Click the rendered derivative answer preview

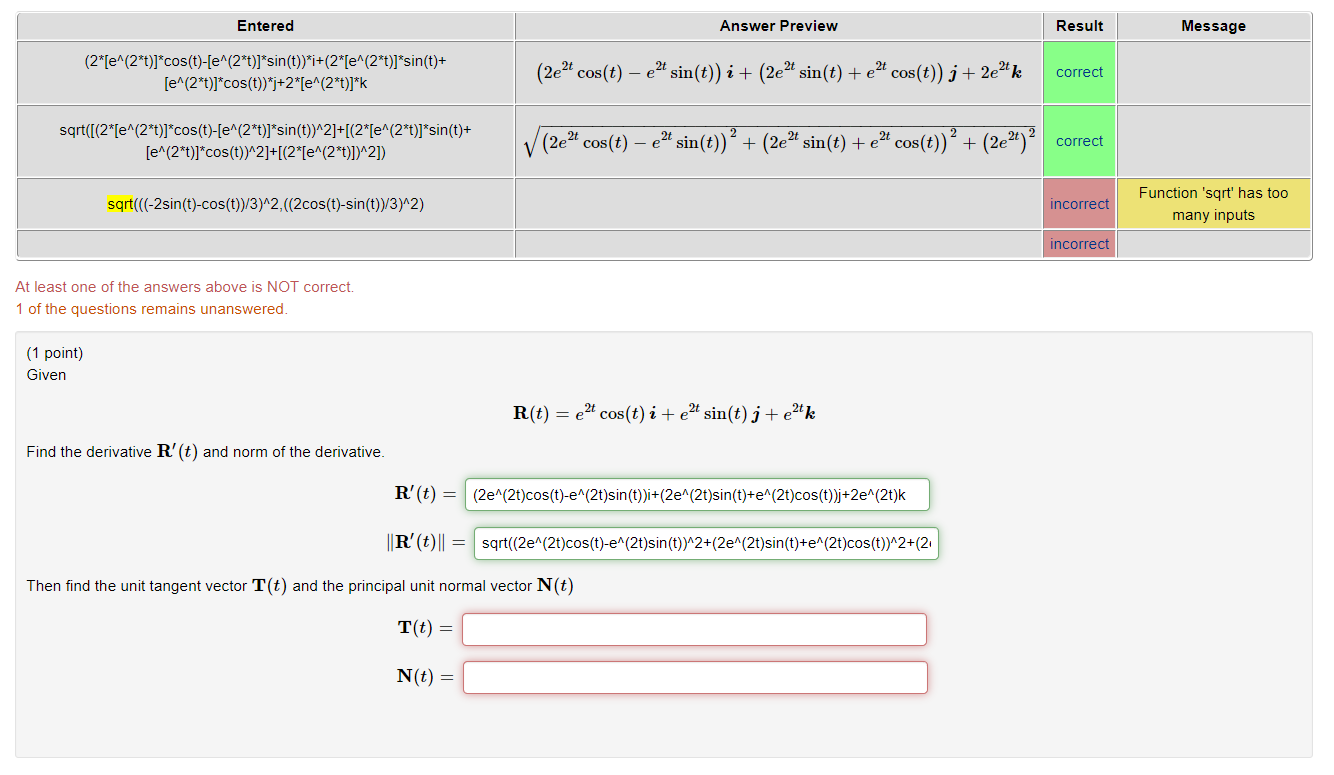click(x=778, y=71)
